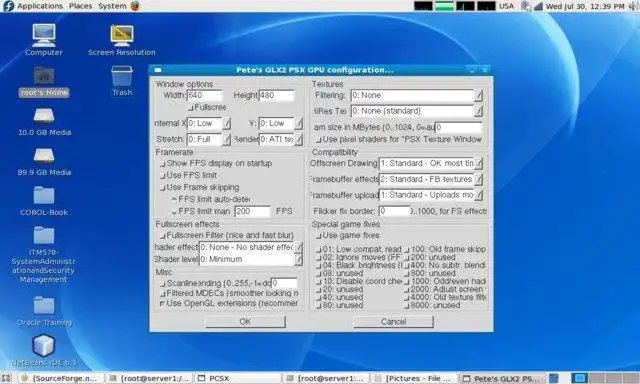Open the GPU config window menu icon
This screenshot has width=640, height=384.
[158, 70]
